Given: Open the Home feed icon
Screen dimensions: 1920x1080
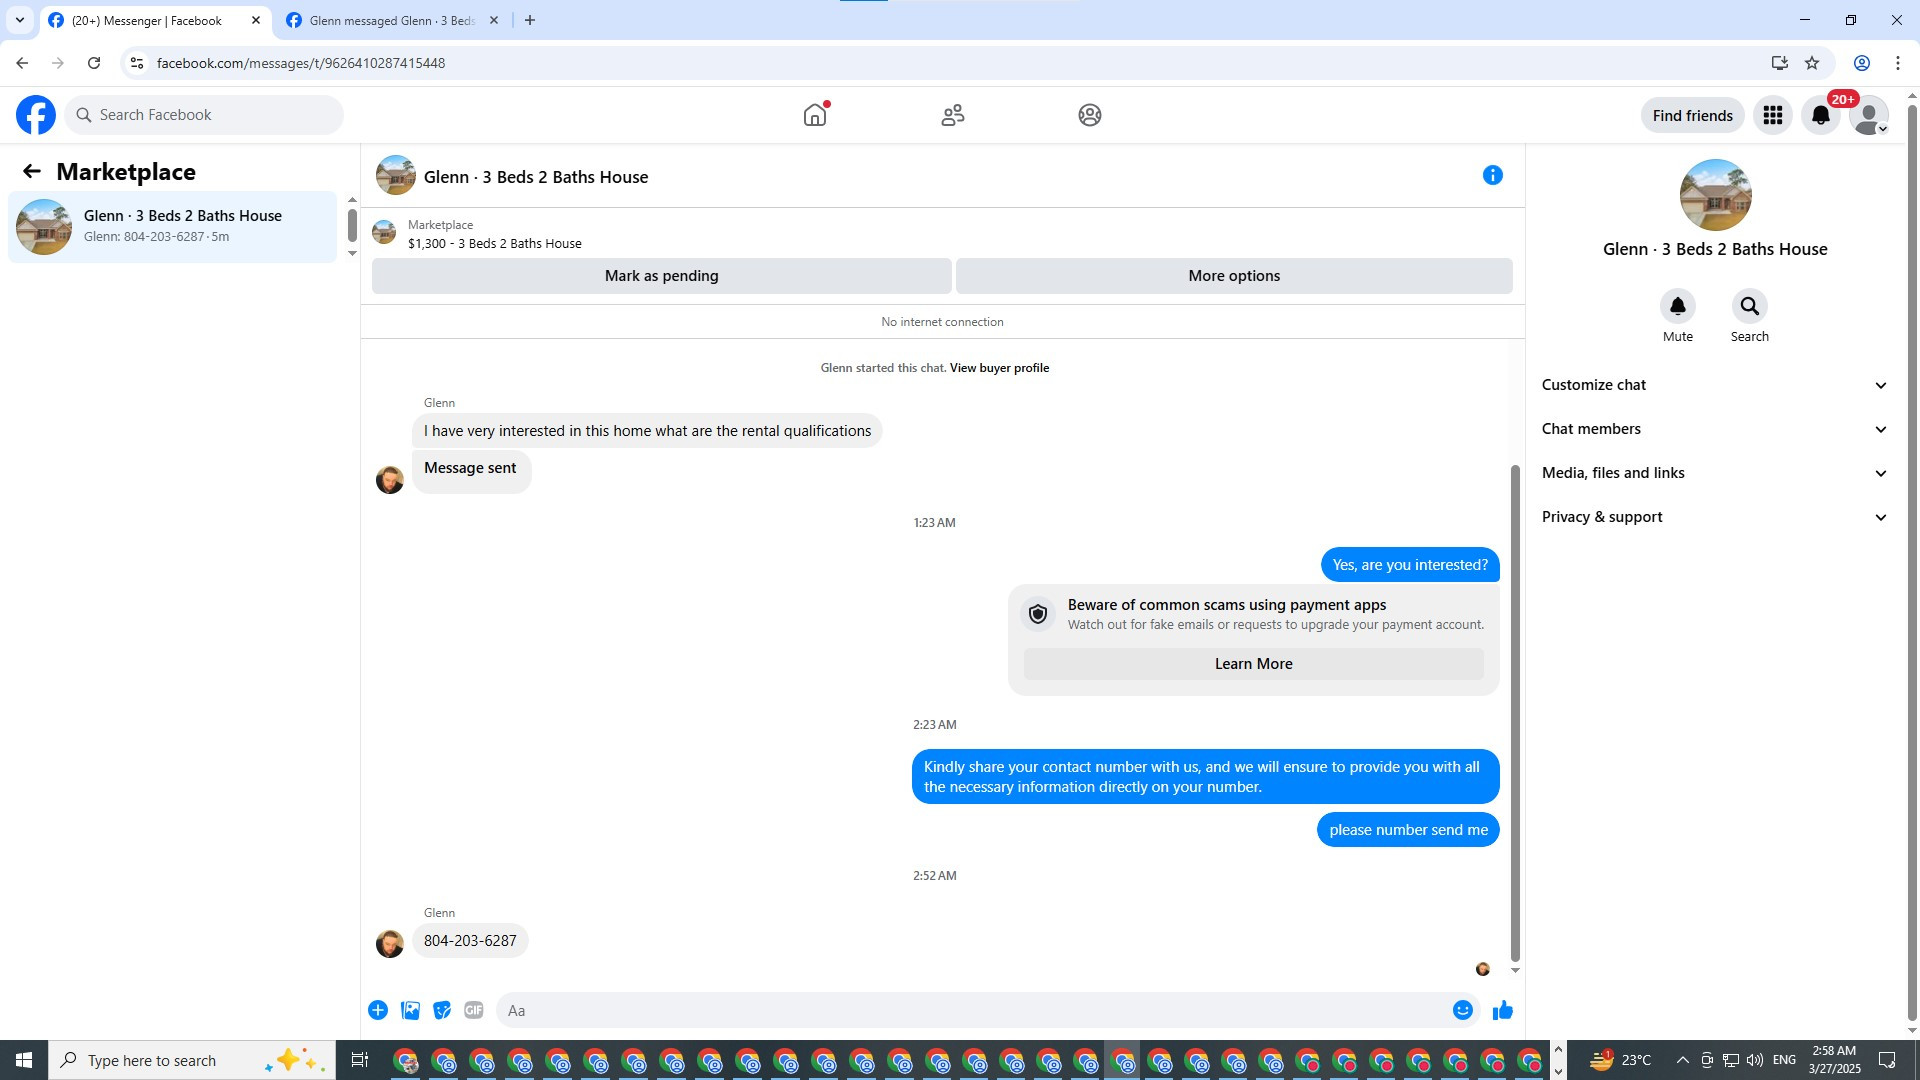Looking at the screenshot, I should coord(815,115).
